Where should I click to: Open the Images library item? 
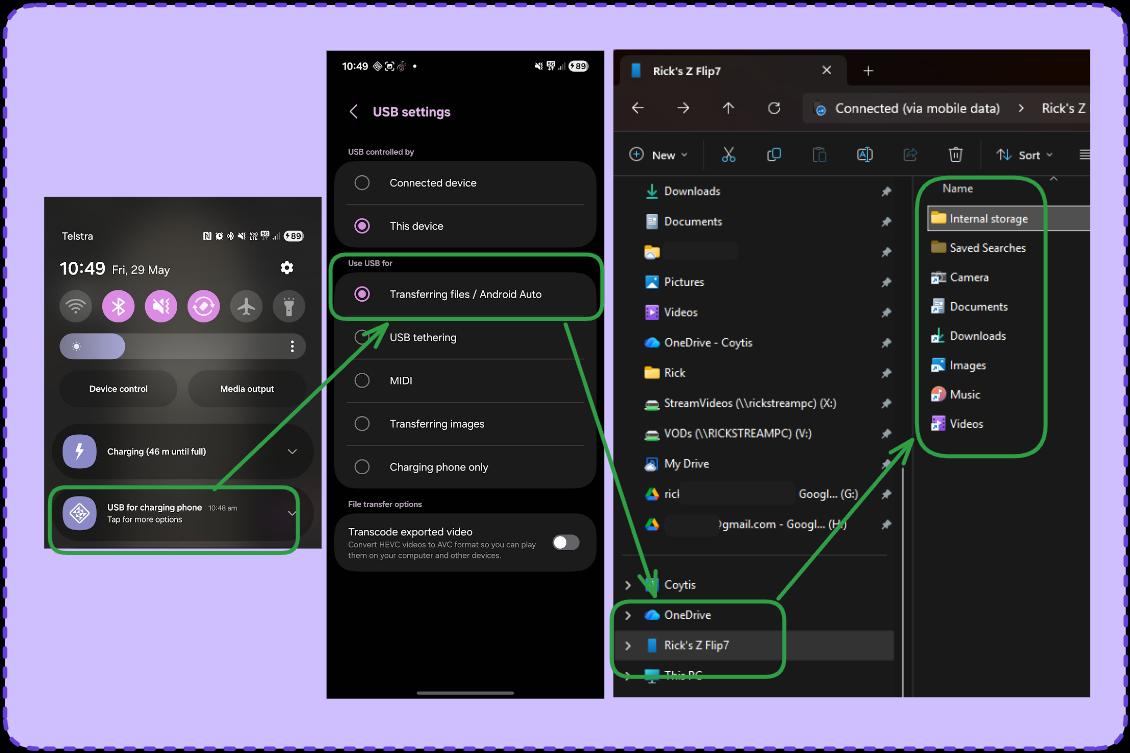tap(967, 365)
